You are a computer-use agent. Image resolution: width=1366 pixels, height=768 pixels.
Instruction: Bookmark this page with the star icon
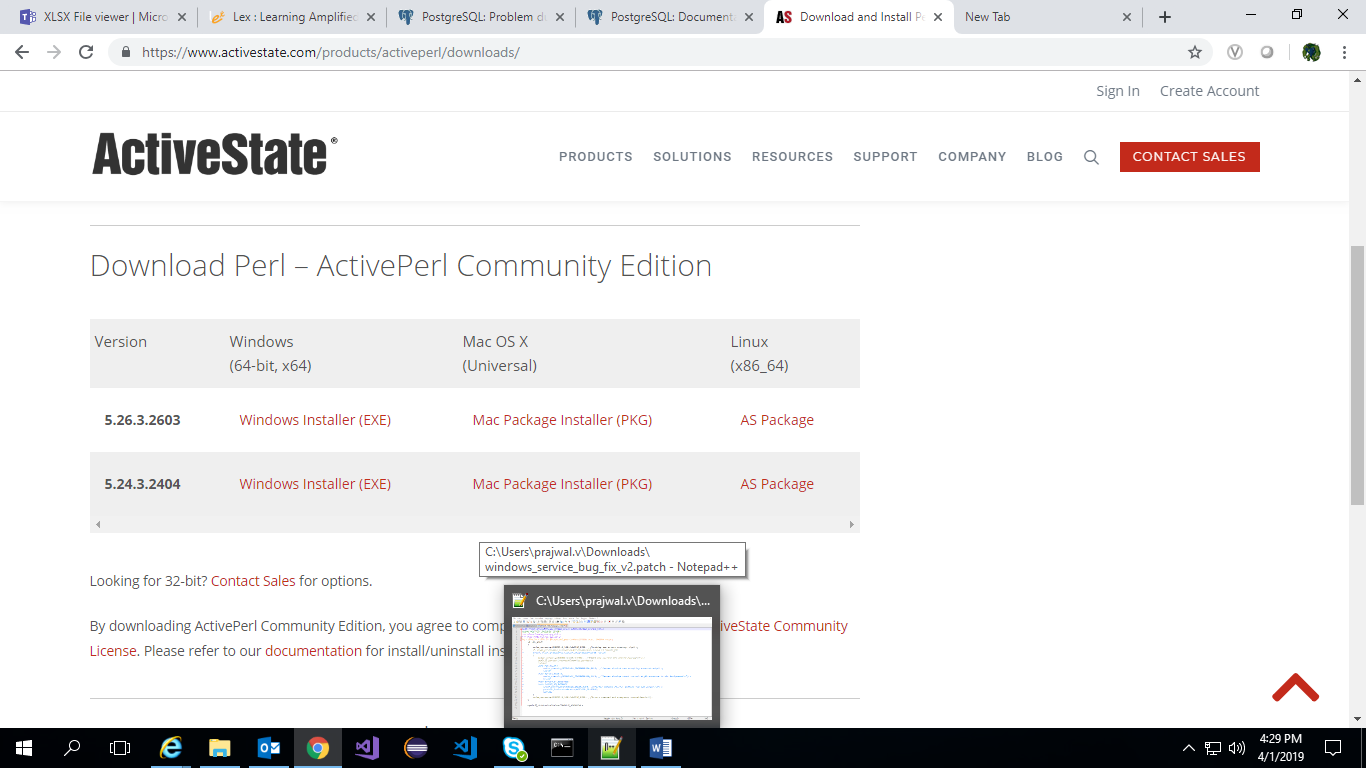[x=1194, y=52]
